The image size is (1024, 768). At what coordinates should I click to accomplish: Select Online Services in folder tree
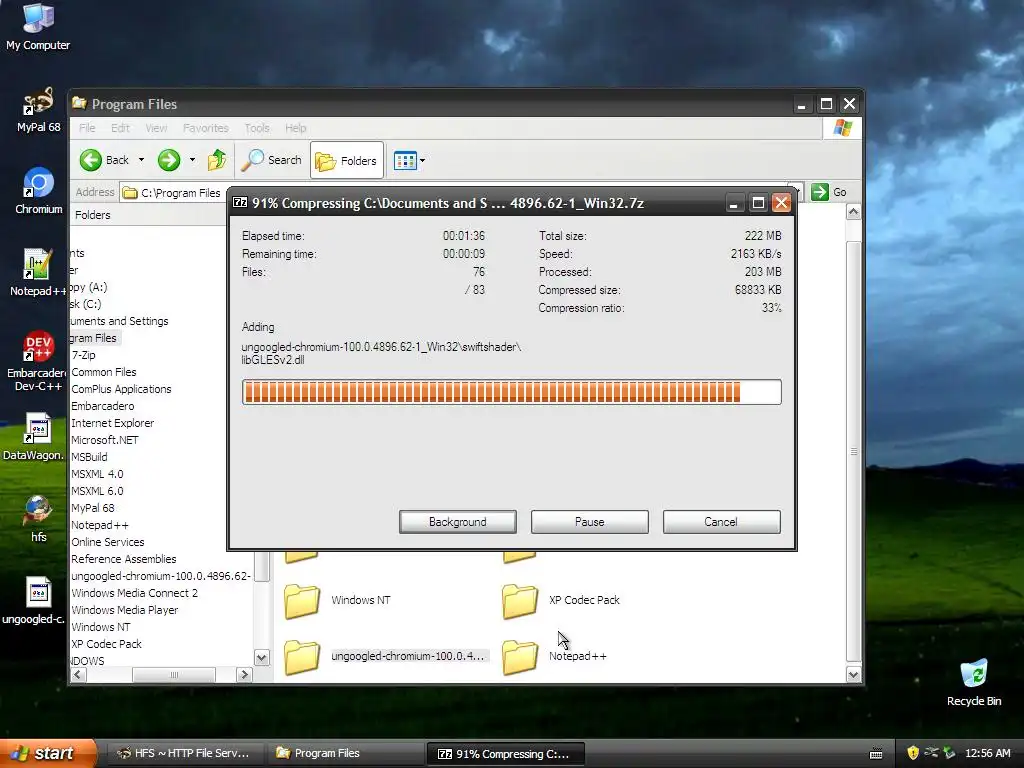(x=108, y=541)
